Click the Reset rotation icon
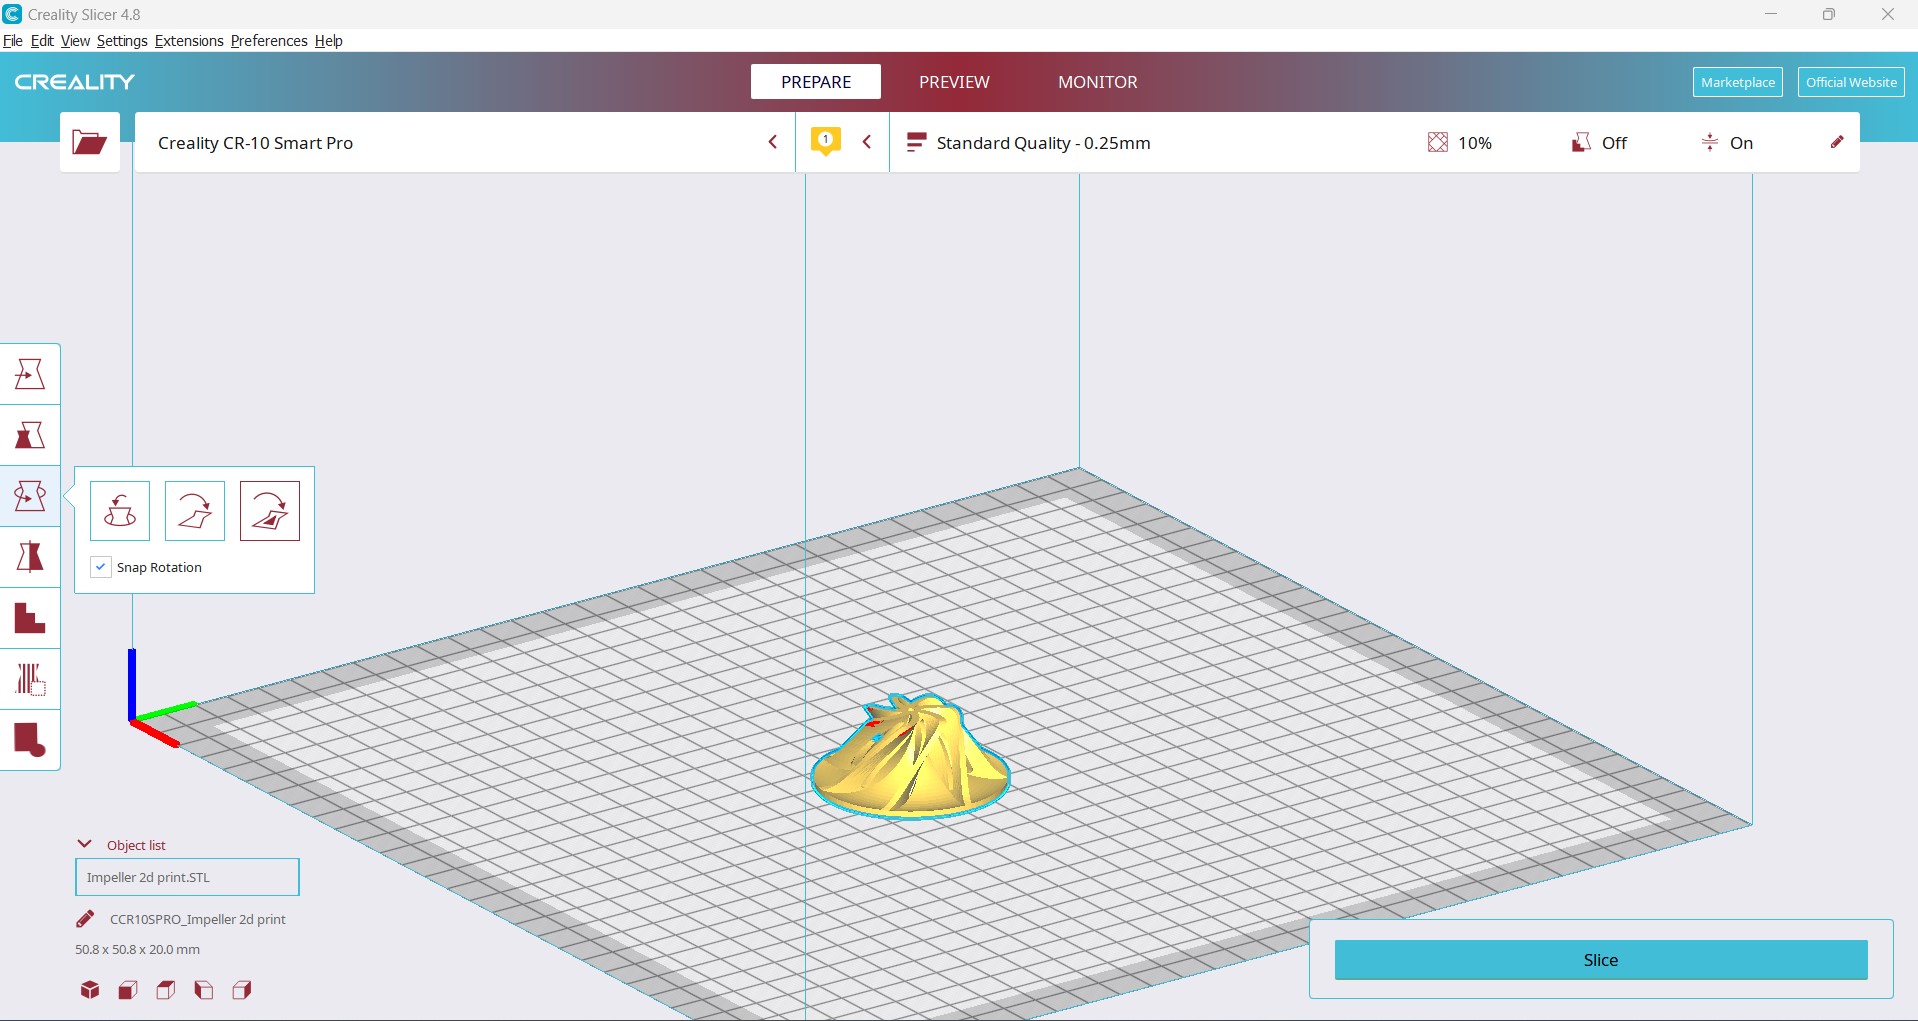The width and height of the screenshot is (1918, 1021). pos(120,511)
